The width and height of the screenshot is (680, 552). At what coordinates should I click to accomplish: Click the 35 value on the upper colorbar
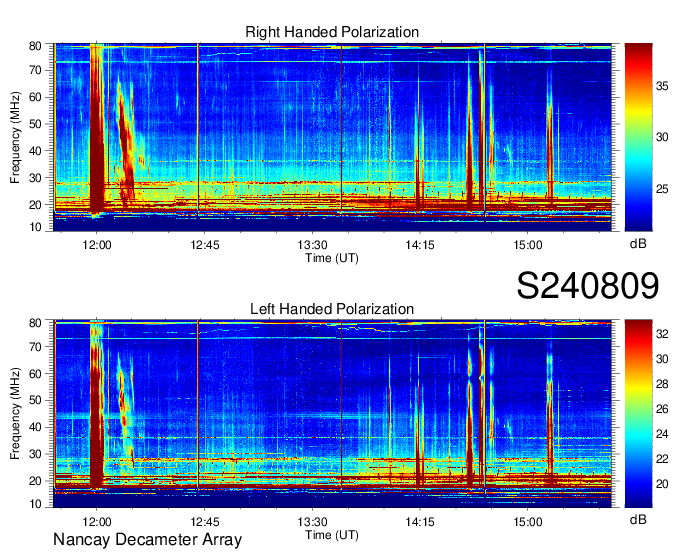pos(662,86)
